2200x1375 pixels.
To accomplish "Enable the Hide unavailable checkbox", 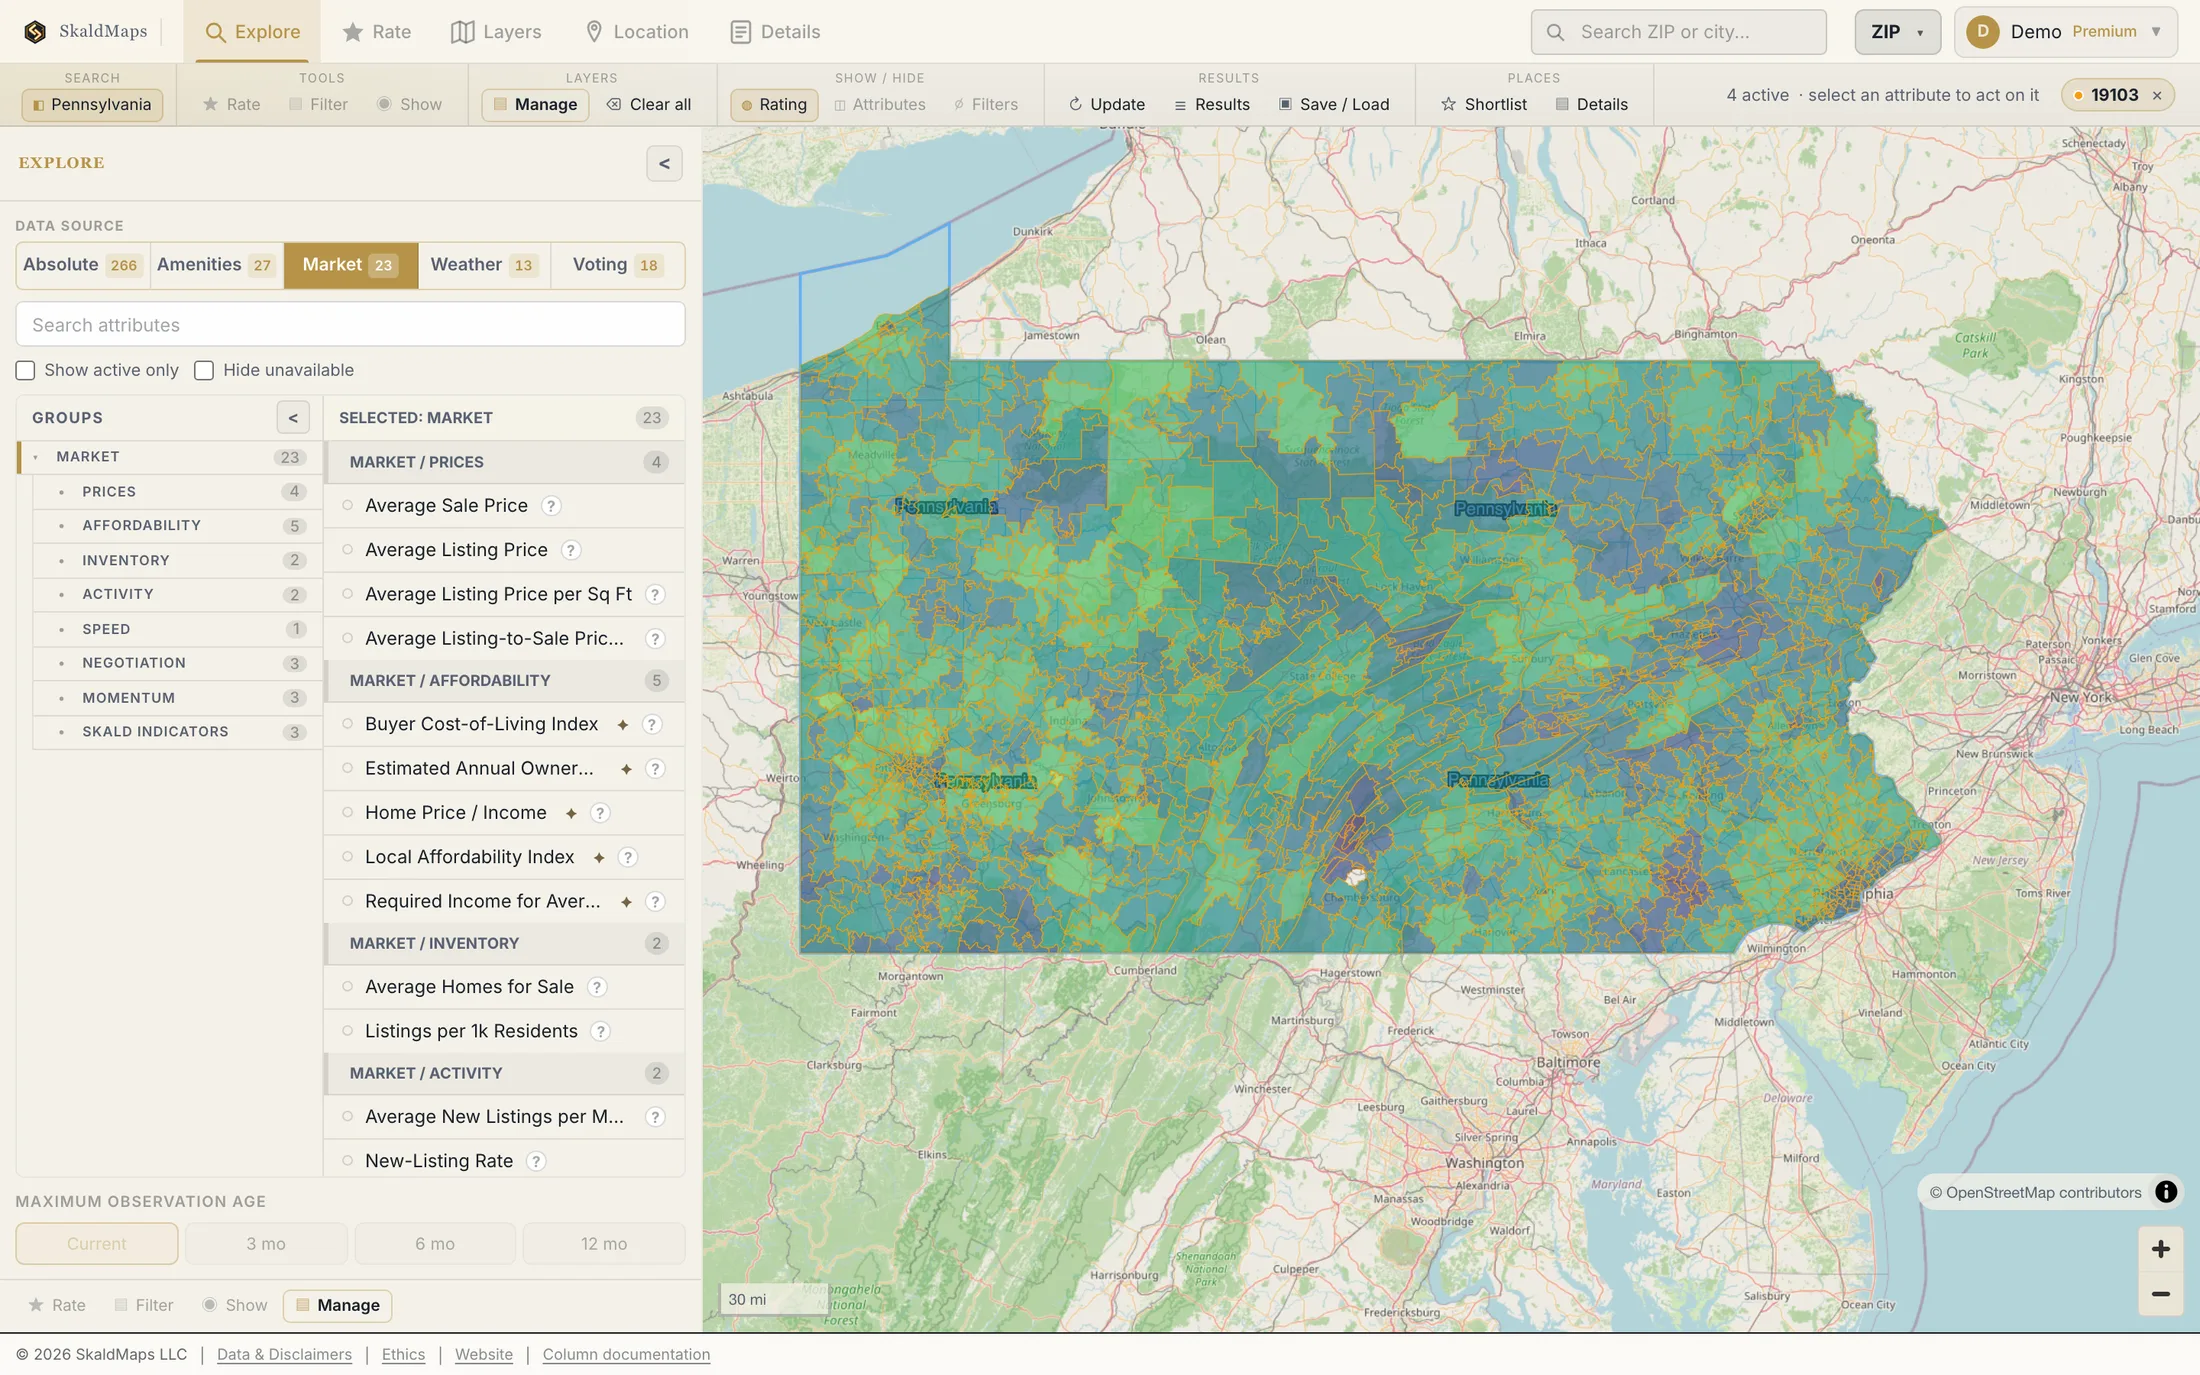I will point(204,371).
